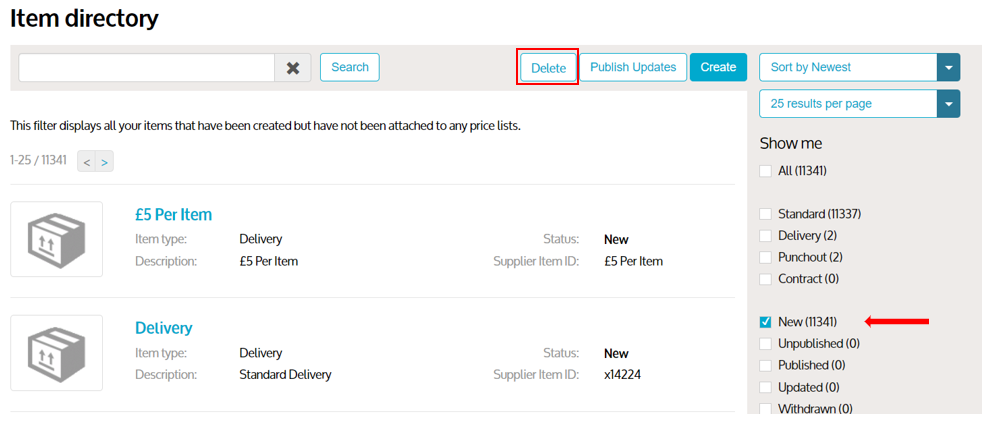Open the Sort by Newest dropdown
The width and height of the screenshot is (996, 424).
[859, 67]
